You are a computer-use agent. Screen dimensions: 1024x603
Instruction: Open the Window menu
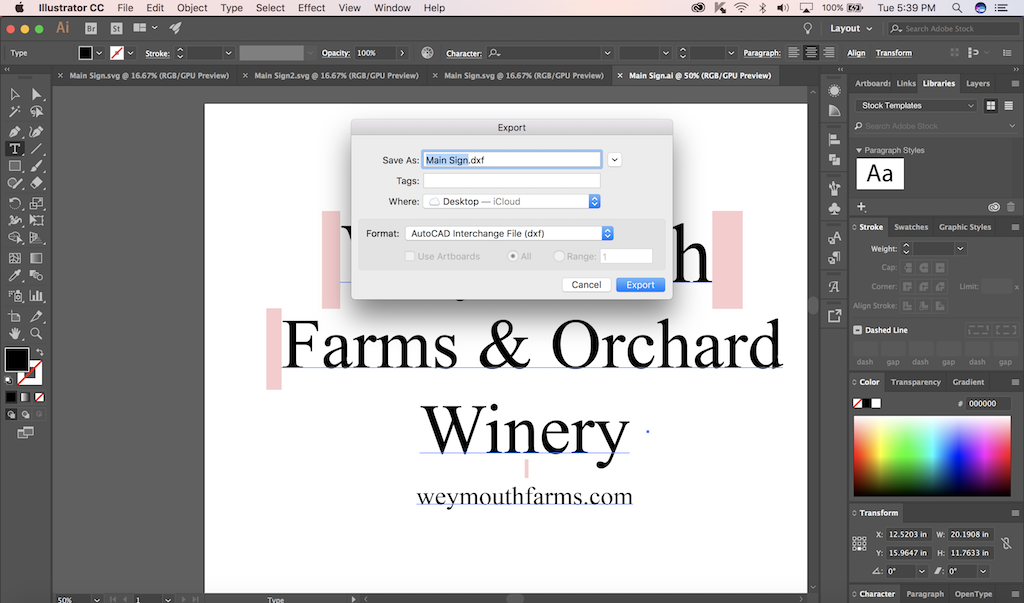[x=392, y=8]
